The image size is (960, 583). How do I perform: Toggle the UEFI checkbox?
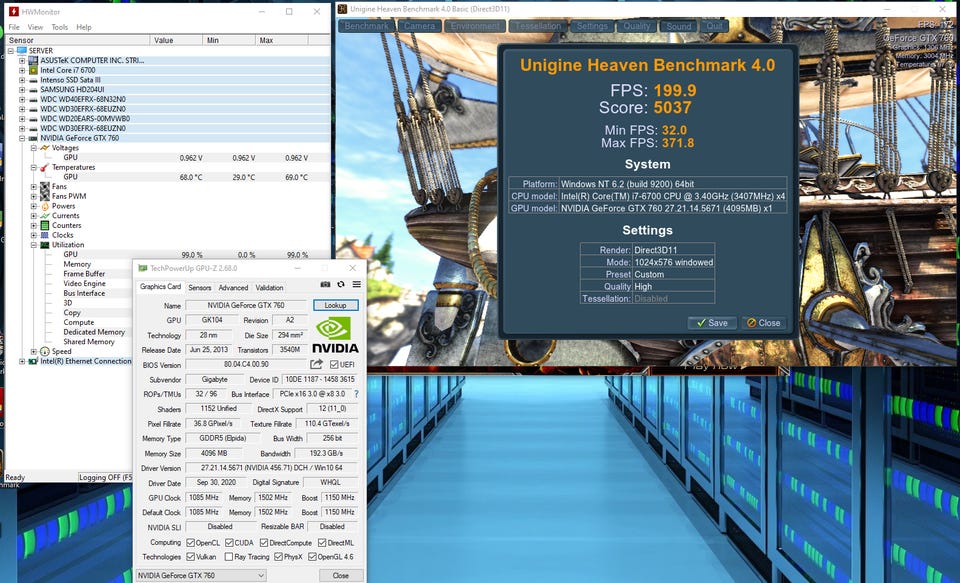pyautogui.click(x=334, y=365)
